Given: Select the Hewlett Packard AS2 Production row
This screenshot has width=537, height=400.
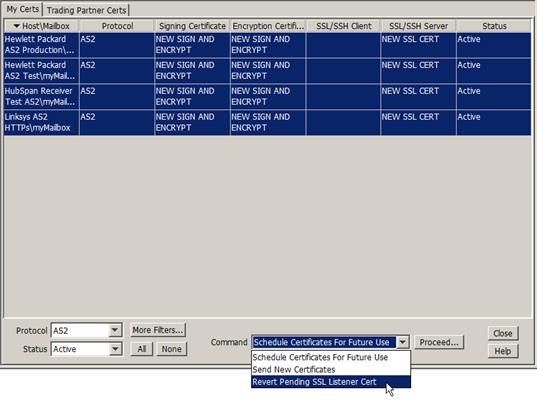Looking at the screenshot, I should [x=267, y=45].
